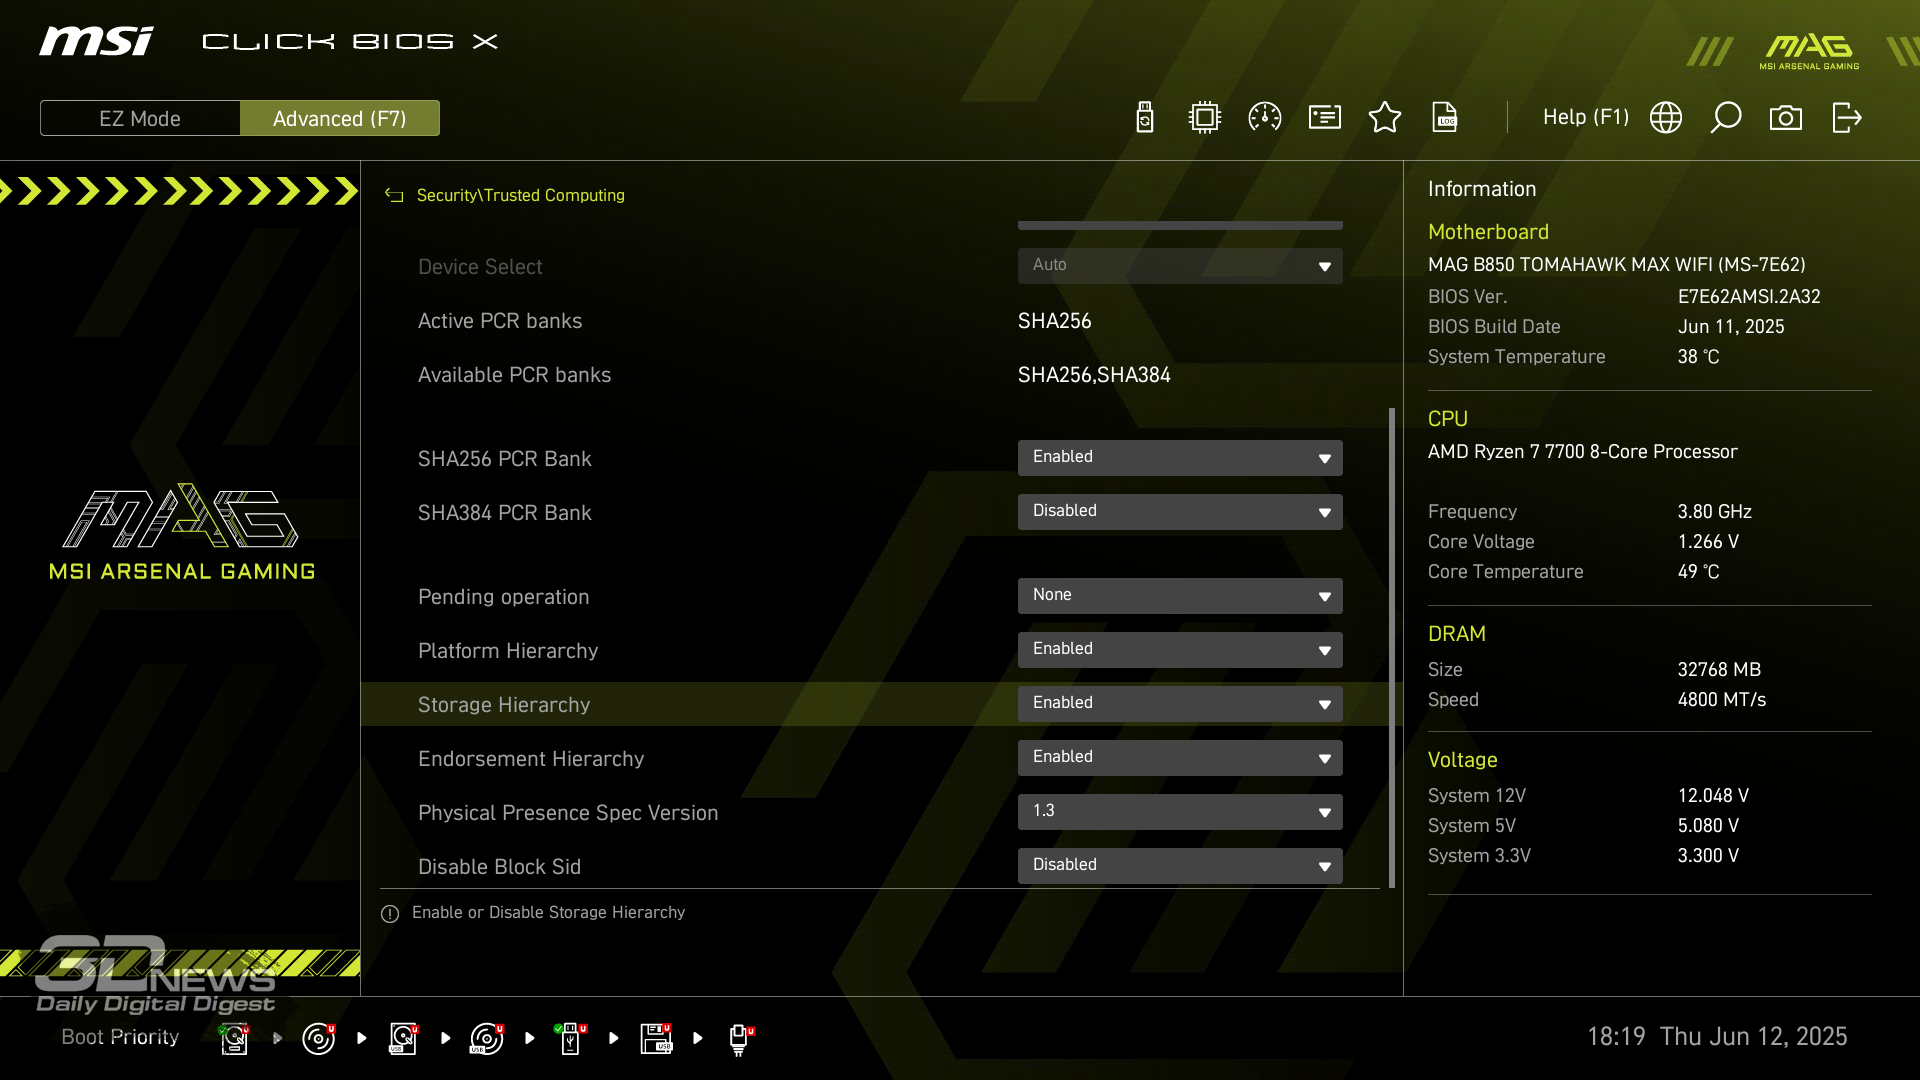Image resolution: width=1920 pixels, height=1080 pixels.
Task: Click the info icon beside Storage Hierarchy help
Action: pyautogui.click(x=390, y=913)
